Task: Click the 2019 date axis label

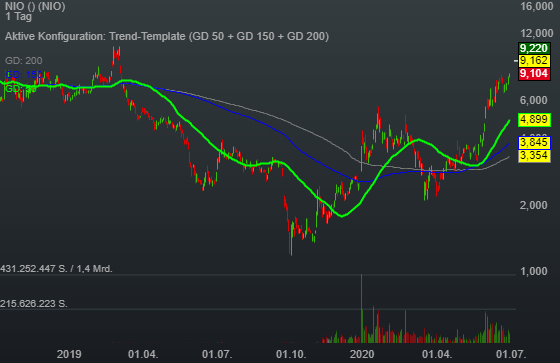Action: pos(69,354)
